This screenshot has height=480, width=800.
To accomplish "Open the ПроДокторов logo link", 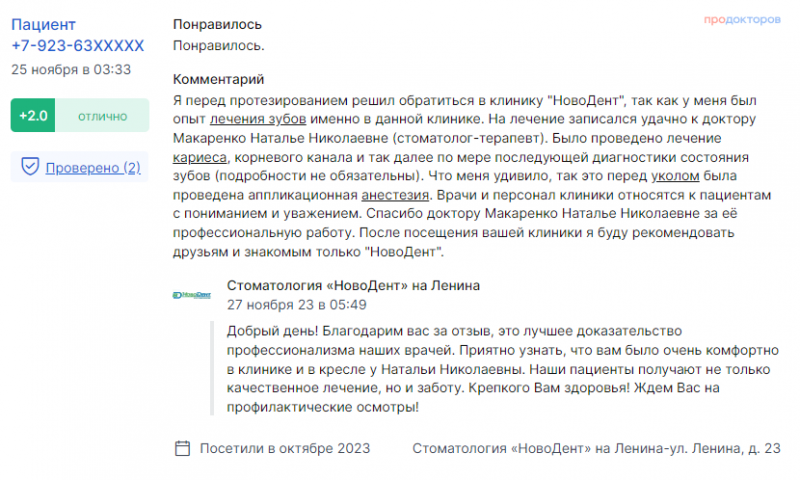I will [x=742, y=19].
